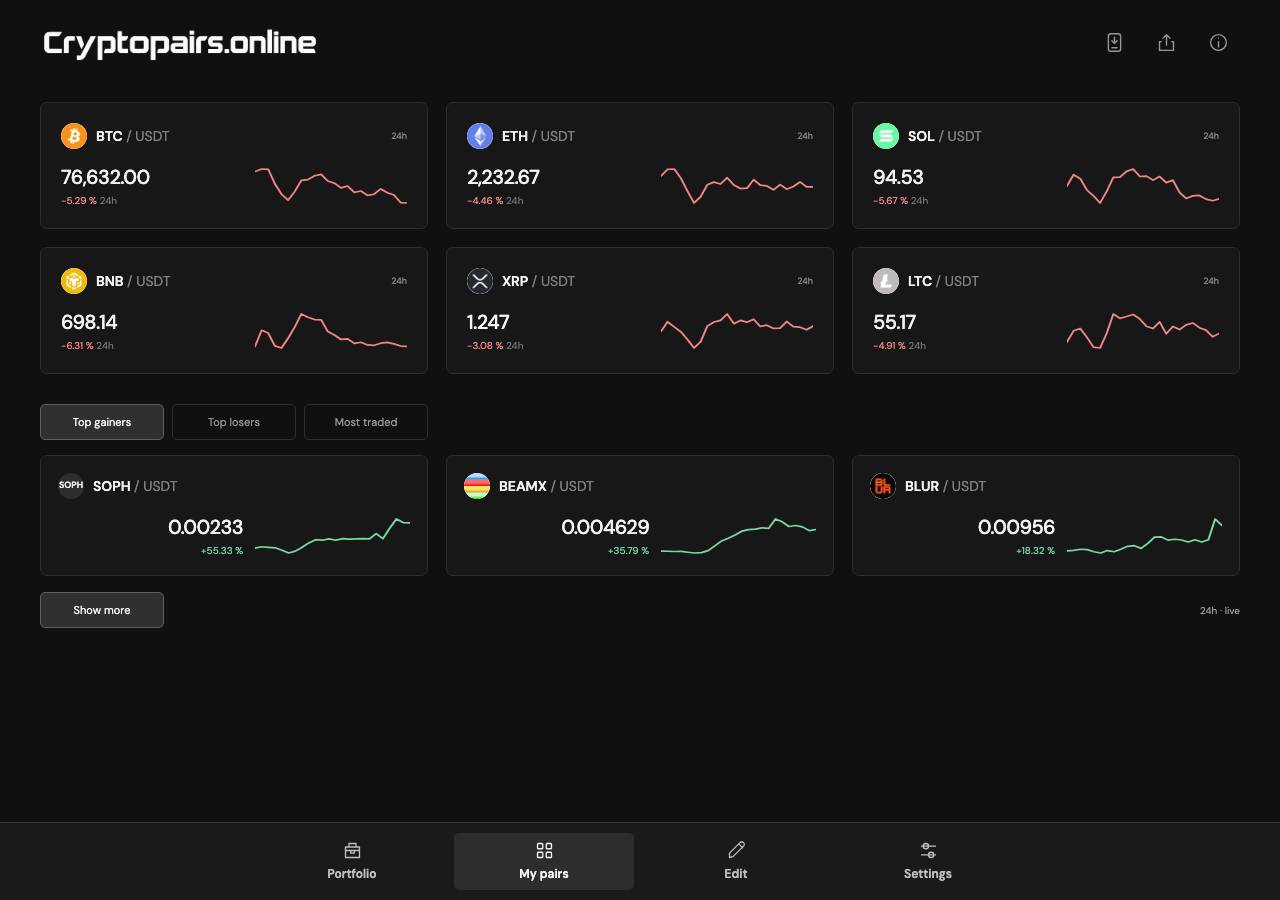Screen dimensions: 1280x900
Task: Click the BTC price chart sparkline
Action: [331, 185]
